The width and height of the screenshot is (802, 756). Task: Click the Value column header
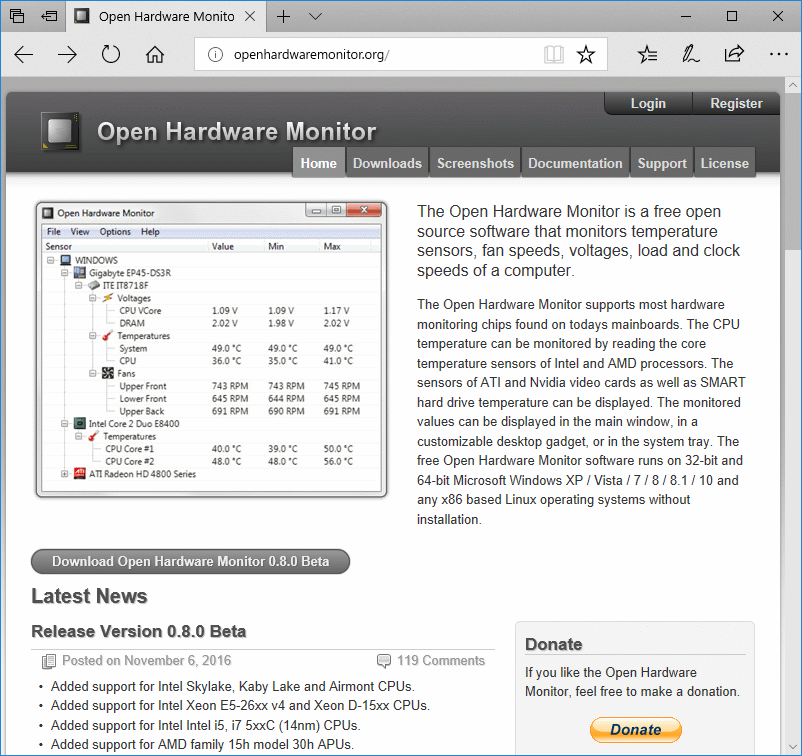tap(223, 247)
